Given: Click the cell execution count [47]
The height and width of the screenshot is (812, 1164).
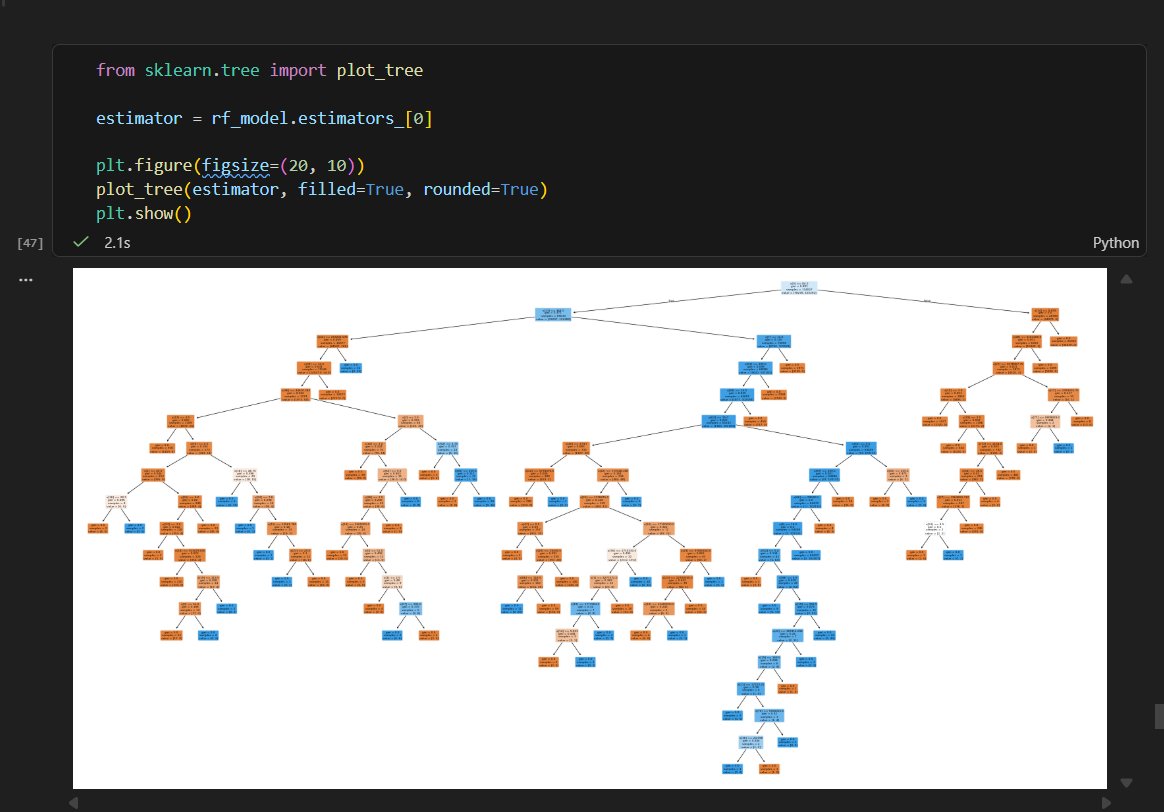Looking at the screenshot, I should pos(29,243).
